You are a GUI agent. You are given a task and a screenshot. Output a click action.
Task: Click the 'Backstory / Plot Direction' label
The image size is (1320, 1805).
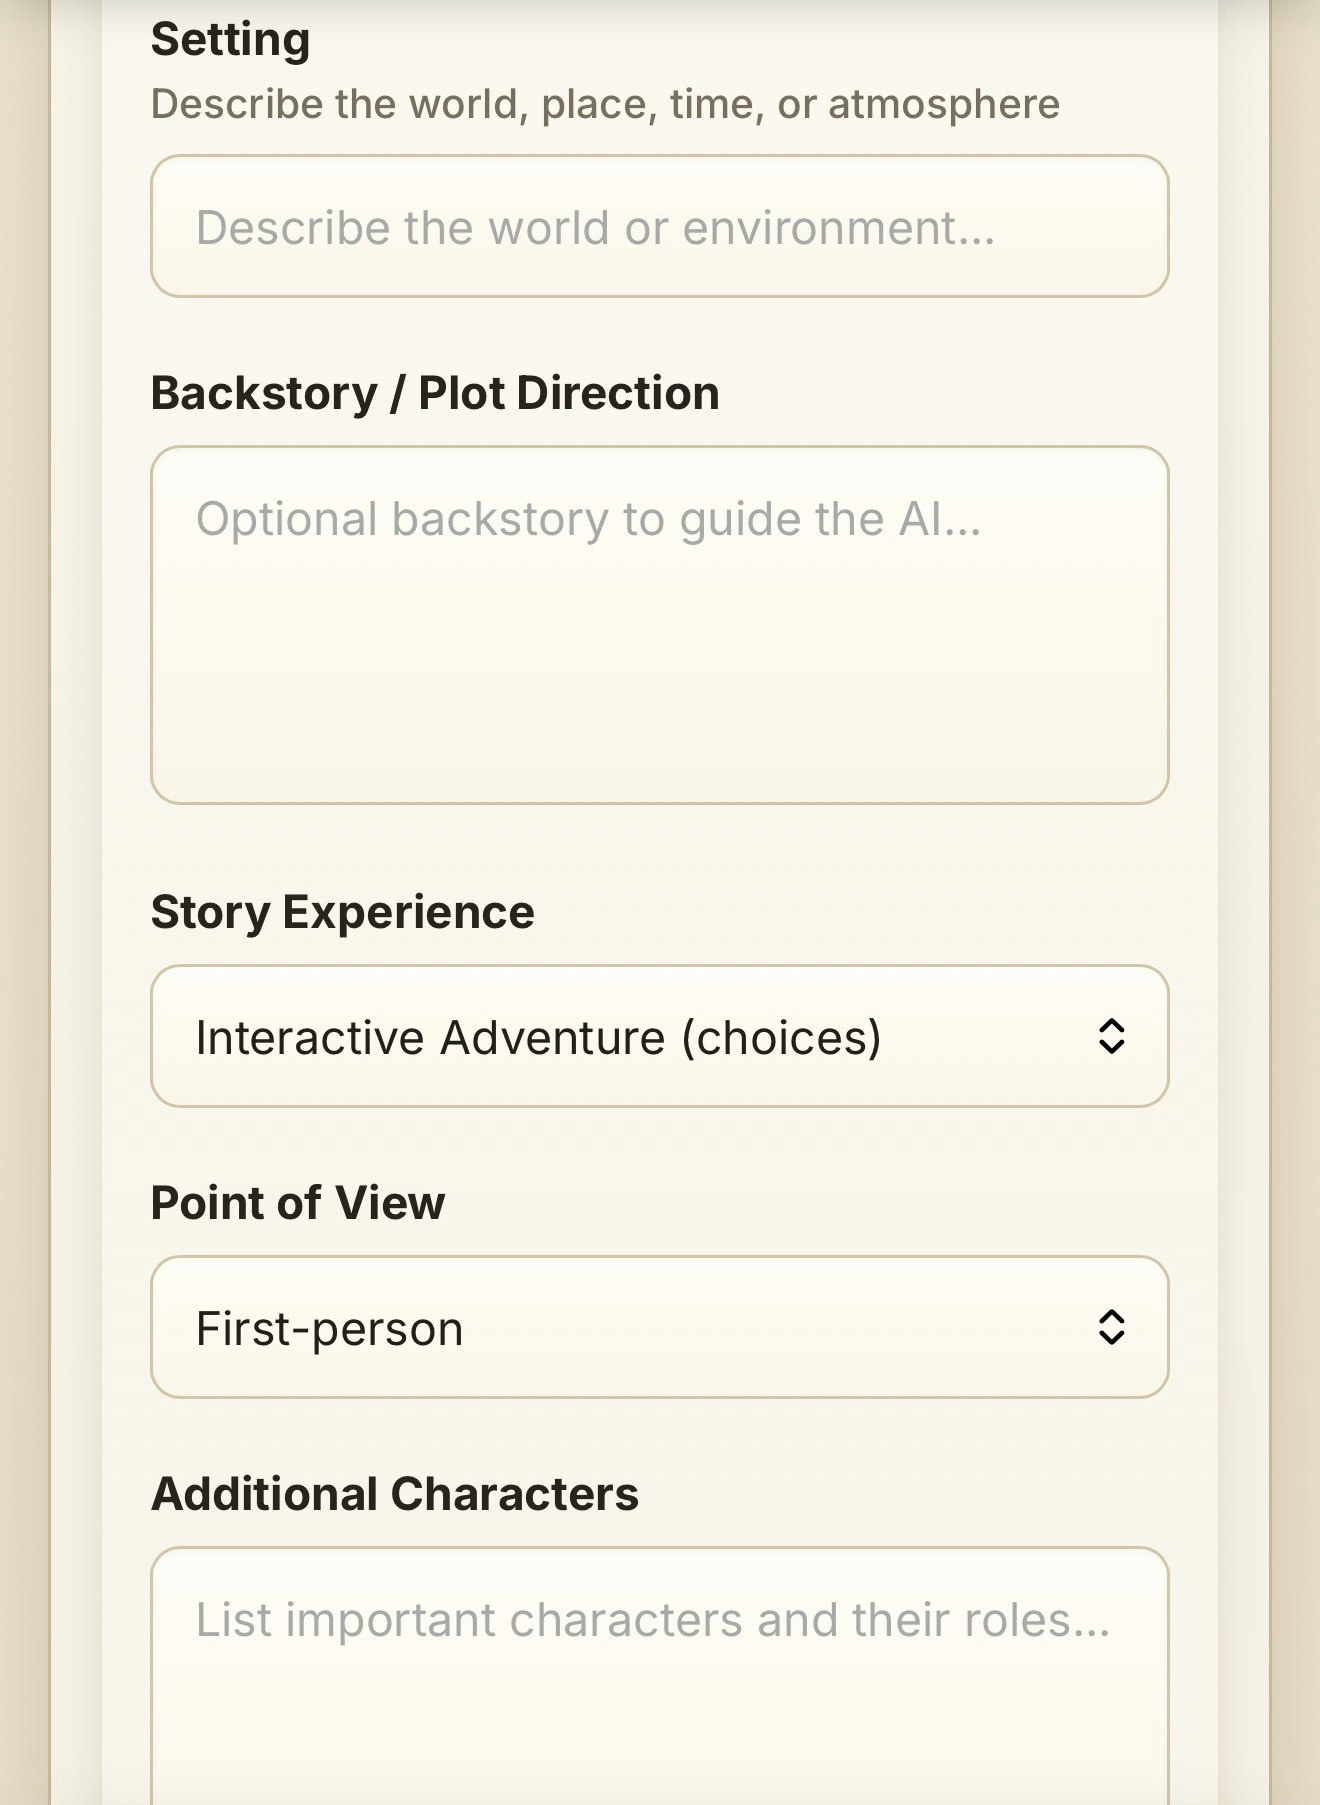point(434,393)
